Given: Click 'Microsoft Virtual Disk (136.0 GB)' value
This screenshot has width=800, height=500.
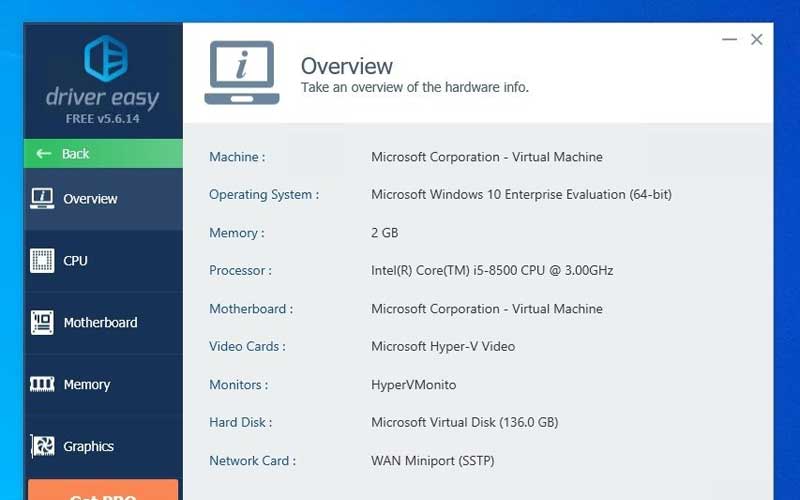Looking at the screenshot, I should pyautogui.click(x=465, y=422).
